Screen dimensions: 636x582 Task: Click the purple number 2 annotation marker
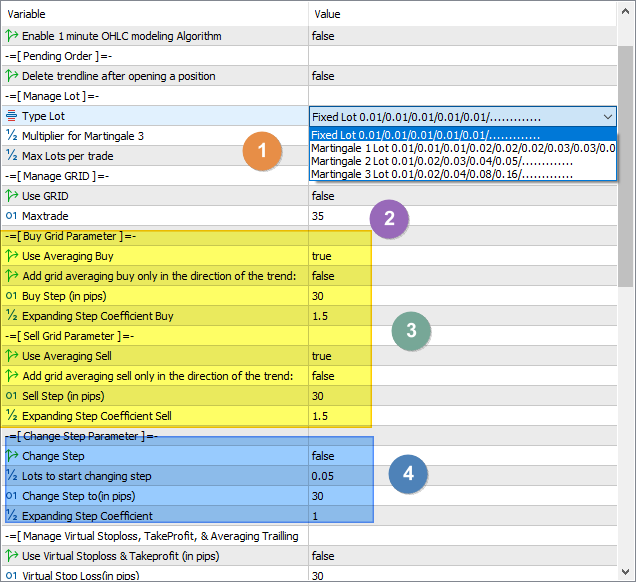(x=390, y=219)
